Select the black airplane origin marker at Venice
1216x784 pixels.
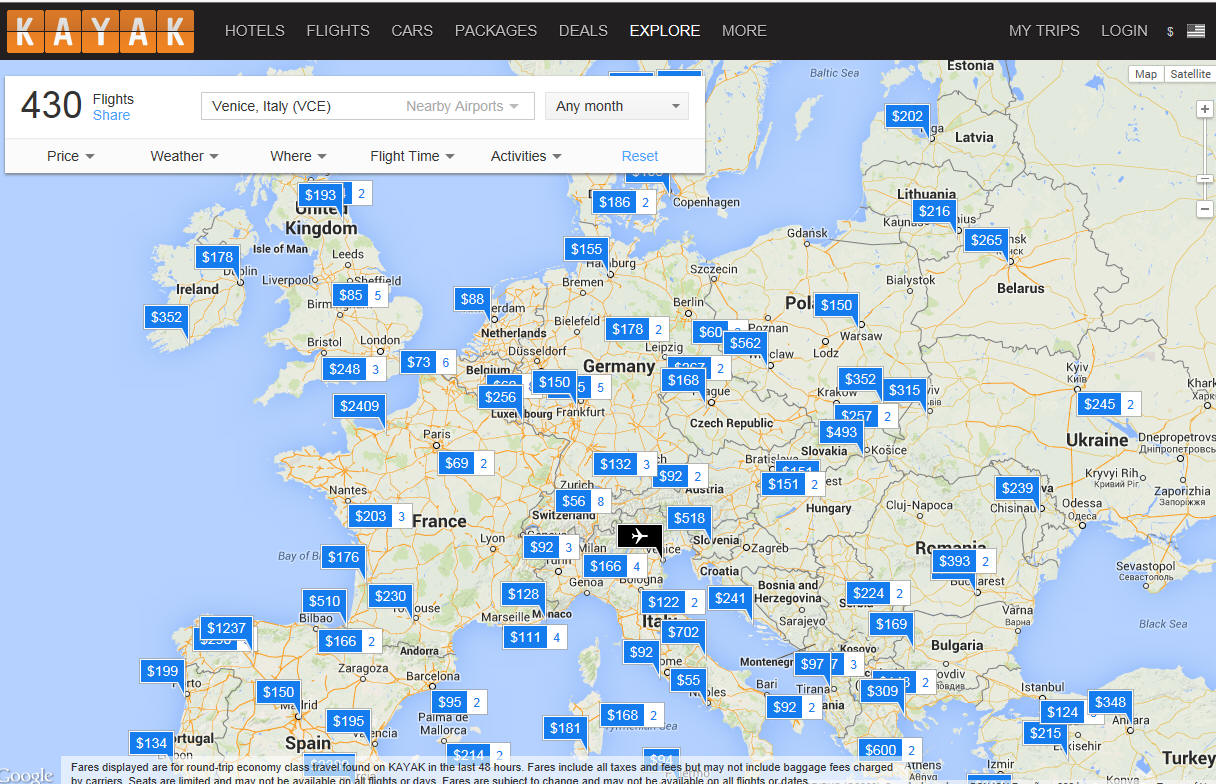640,536
